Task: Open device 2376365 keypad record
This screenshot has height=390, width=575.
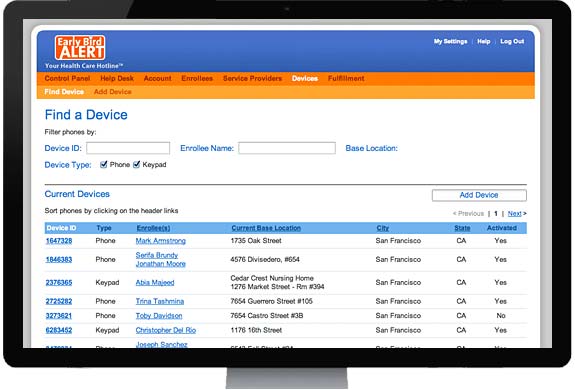Action: pyautogui.click(x=59, y=283)
